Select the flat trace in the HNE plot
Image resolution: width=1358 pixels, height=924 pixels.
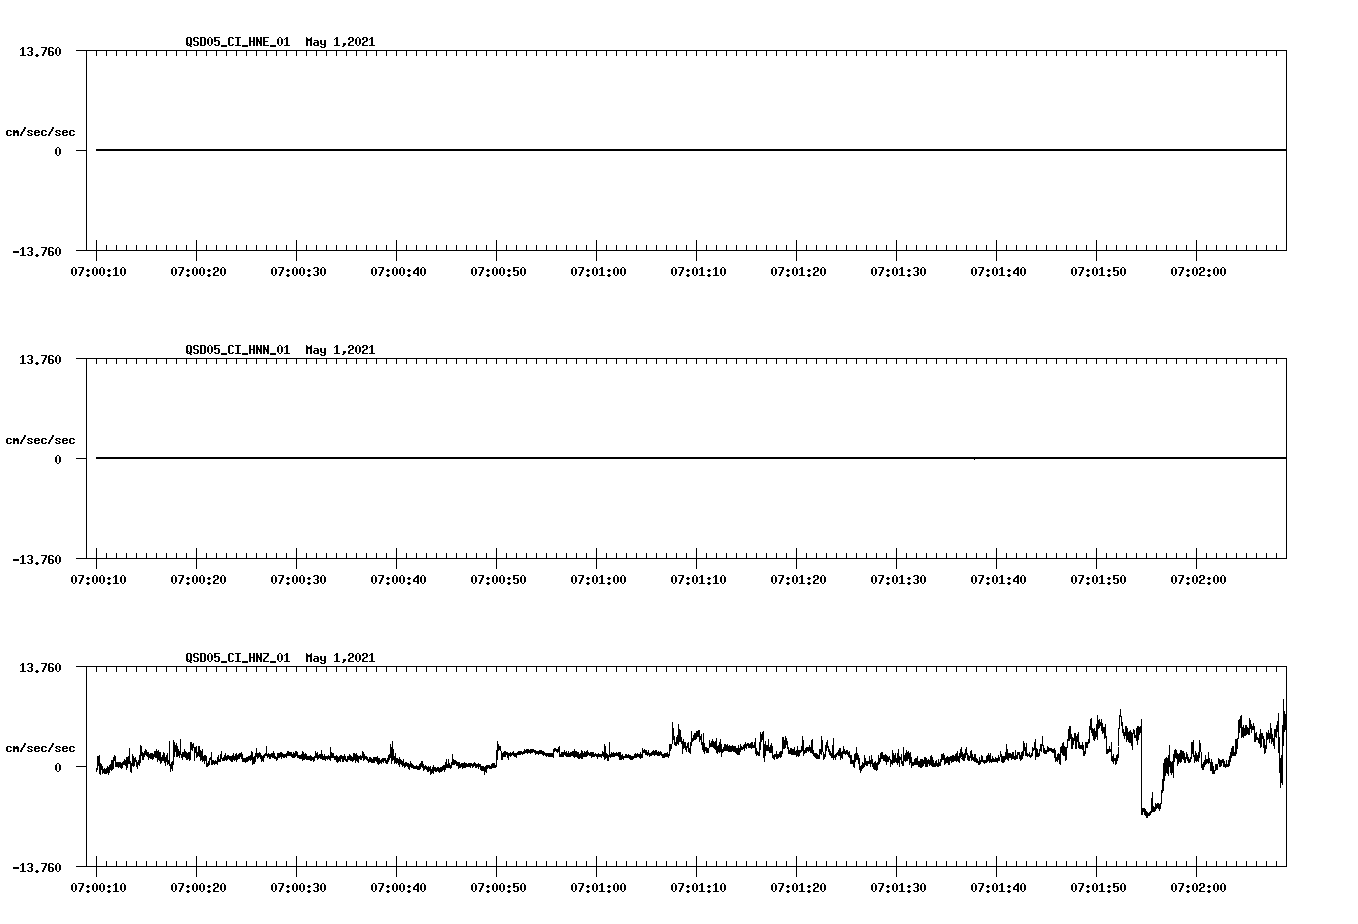600,149
